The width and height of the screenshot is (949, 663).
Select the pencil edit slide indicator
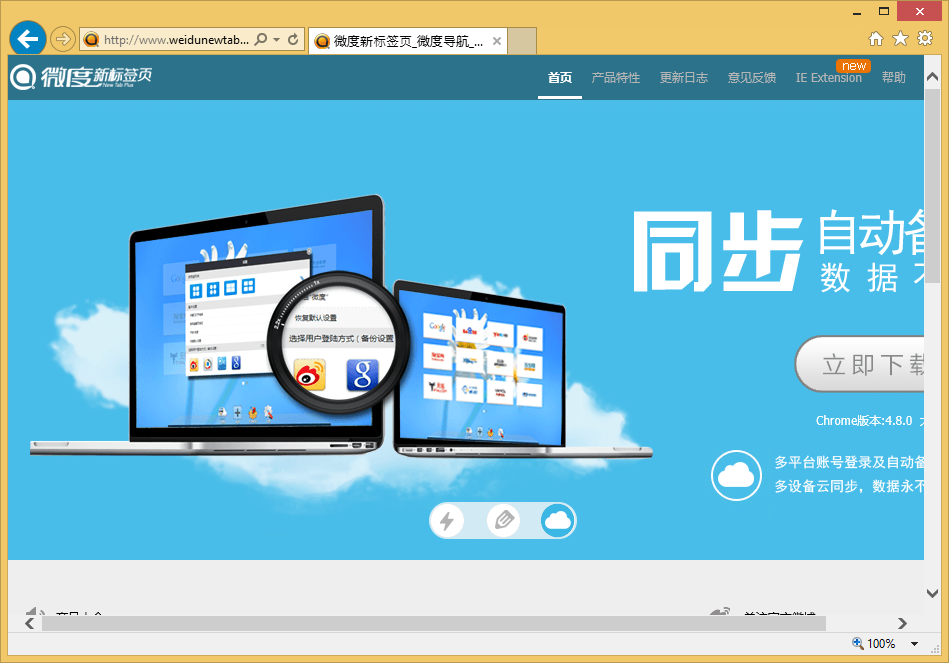pos(504,520)
